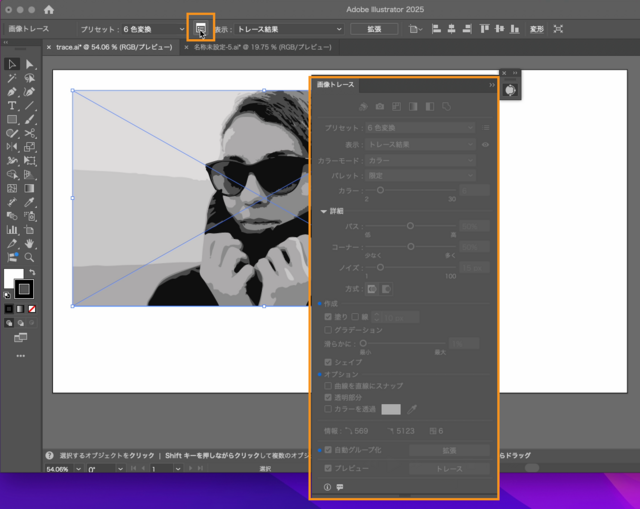Click 拡張 button in control bar
640x509 pixels.
click(374, 29)
